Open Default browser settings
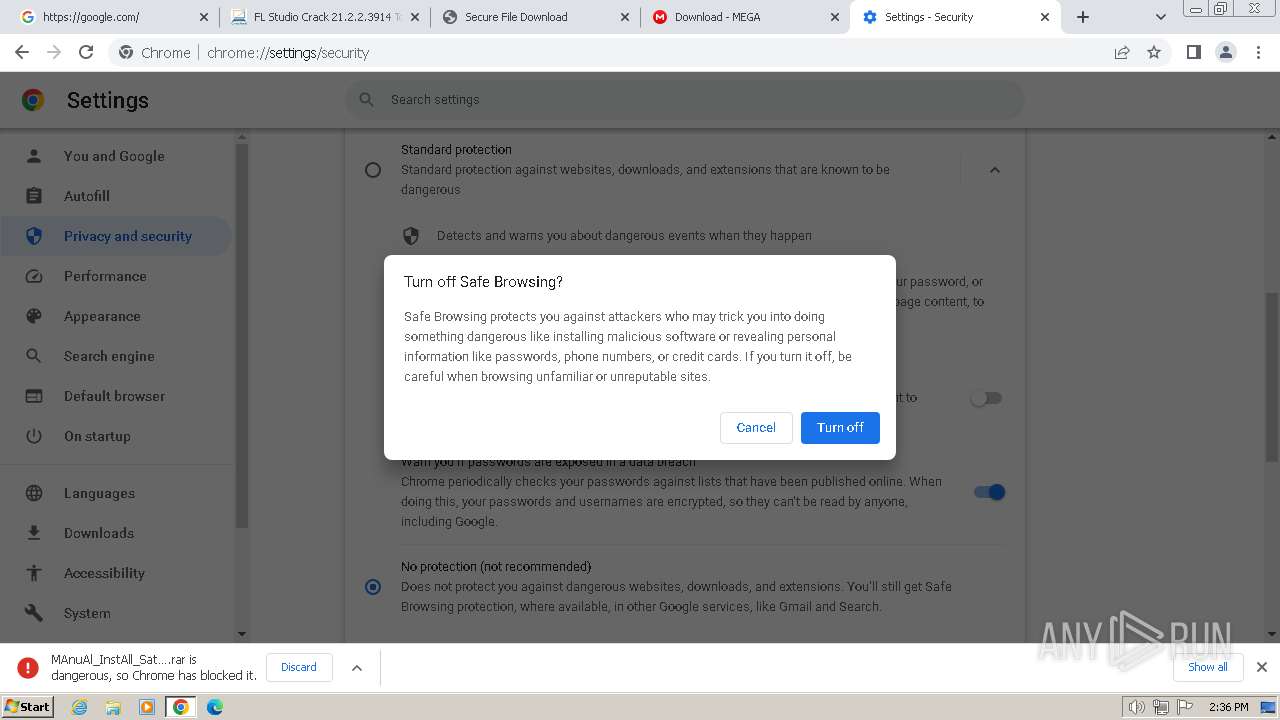1280x720 pixels. coord(115,396)
